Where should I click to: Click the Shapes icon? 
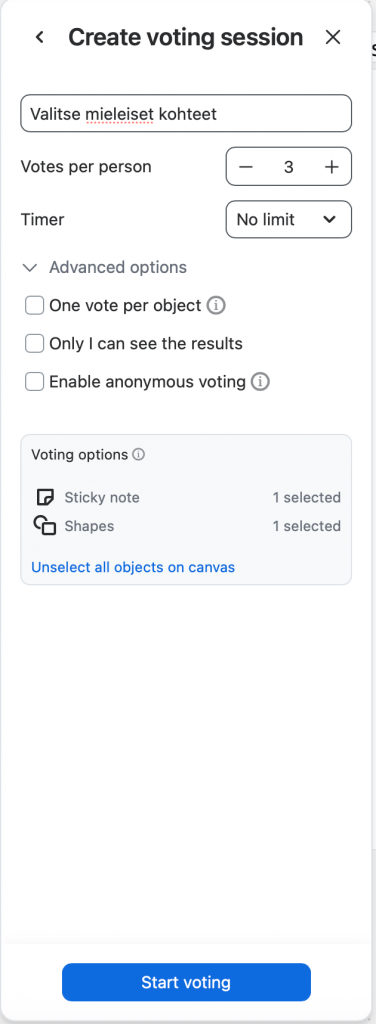45,526
